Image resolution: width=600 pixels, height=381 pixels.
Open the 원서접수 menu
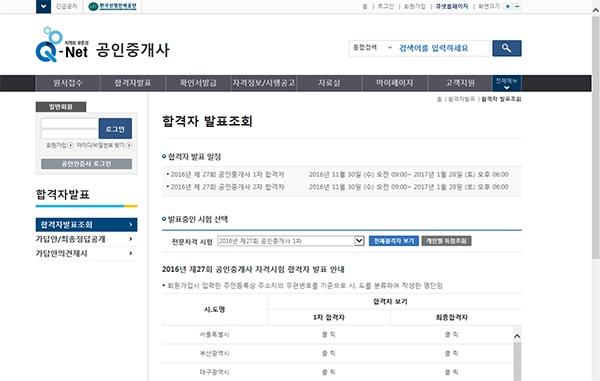pyautogui.click(x=68, y=83)
